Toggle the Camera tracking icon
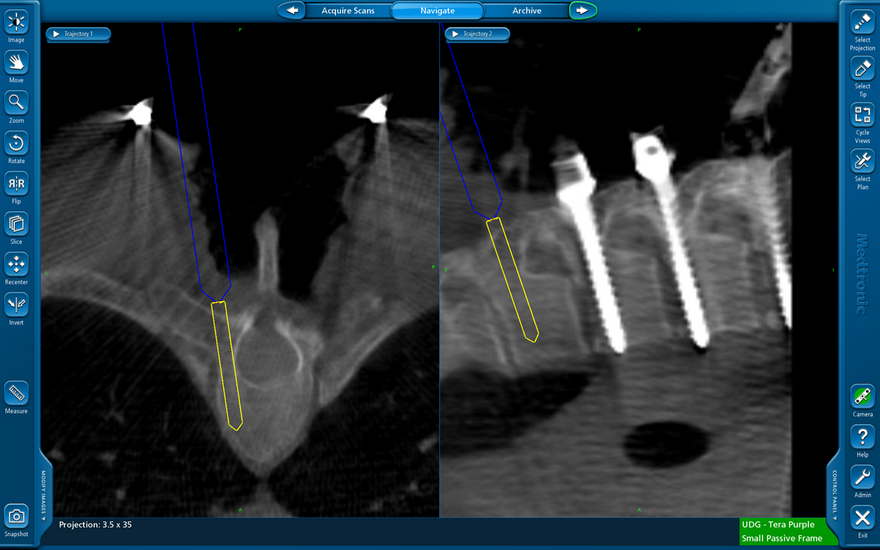880x550 pixels. tap(862, 397)
